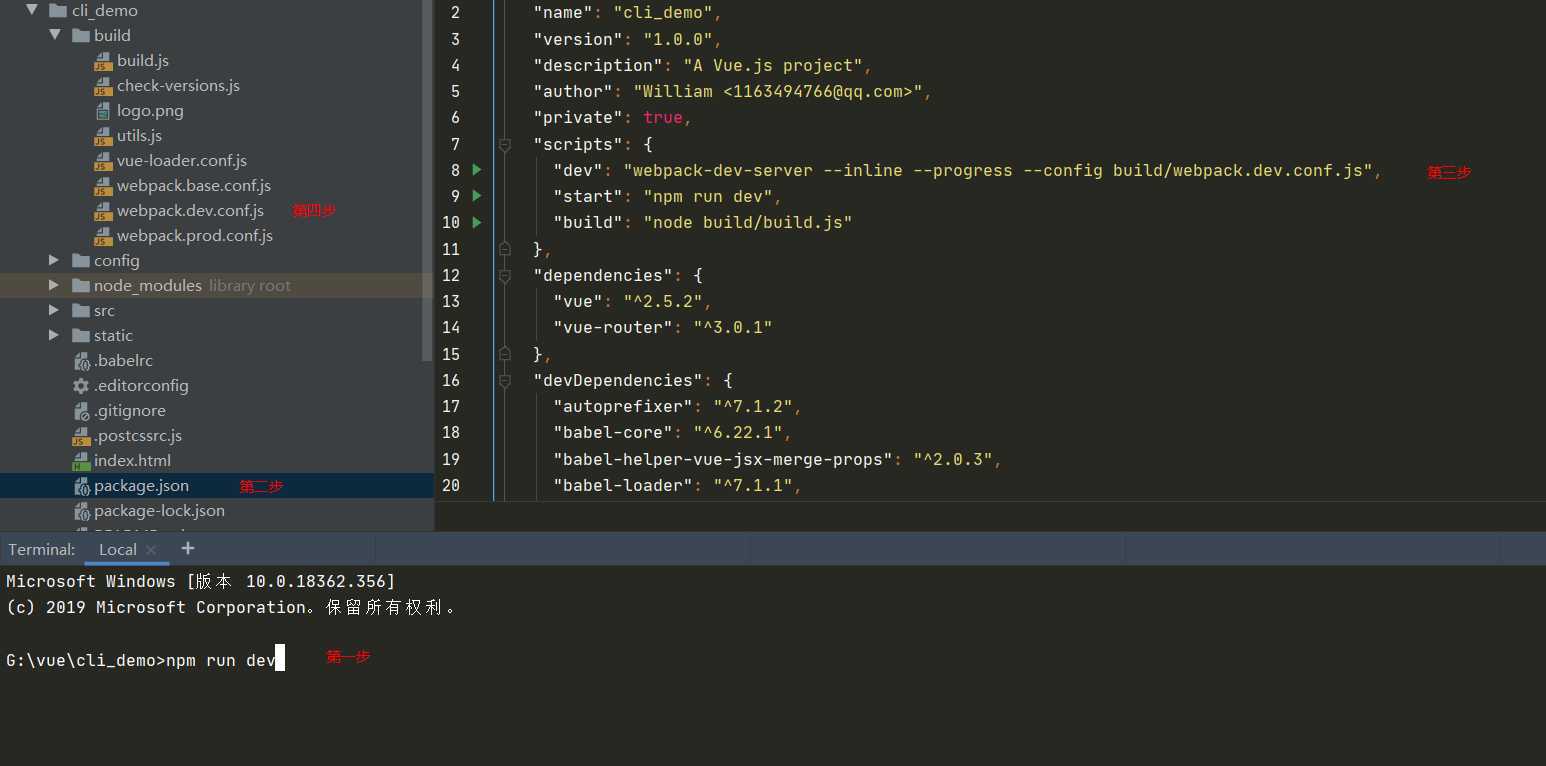Click the "autoprefixer" key on line 17
The image size is (1546, 766).
[x=622, y=406]
